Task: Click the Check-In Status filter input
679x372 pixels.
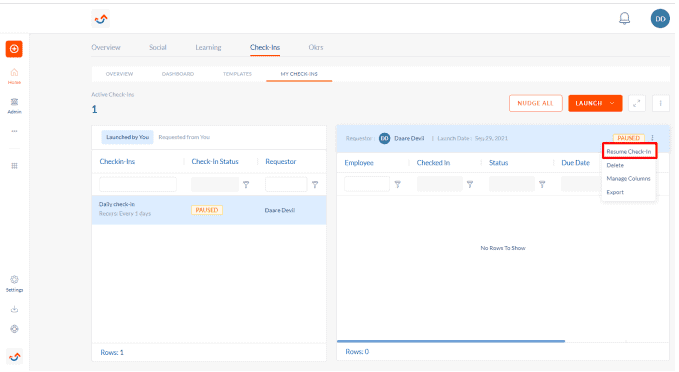Action: point(215,184)
